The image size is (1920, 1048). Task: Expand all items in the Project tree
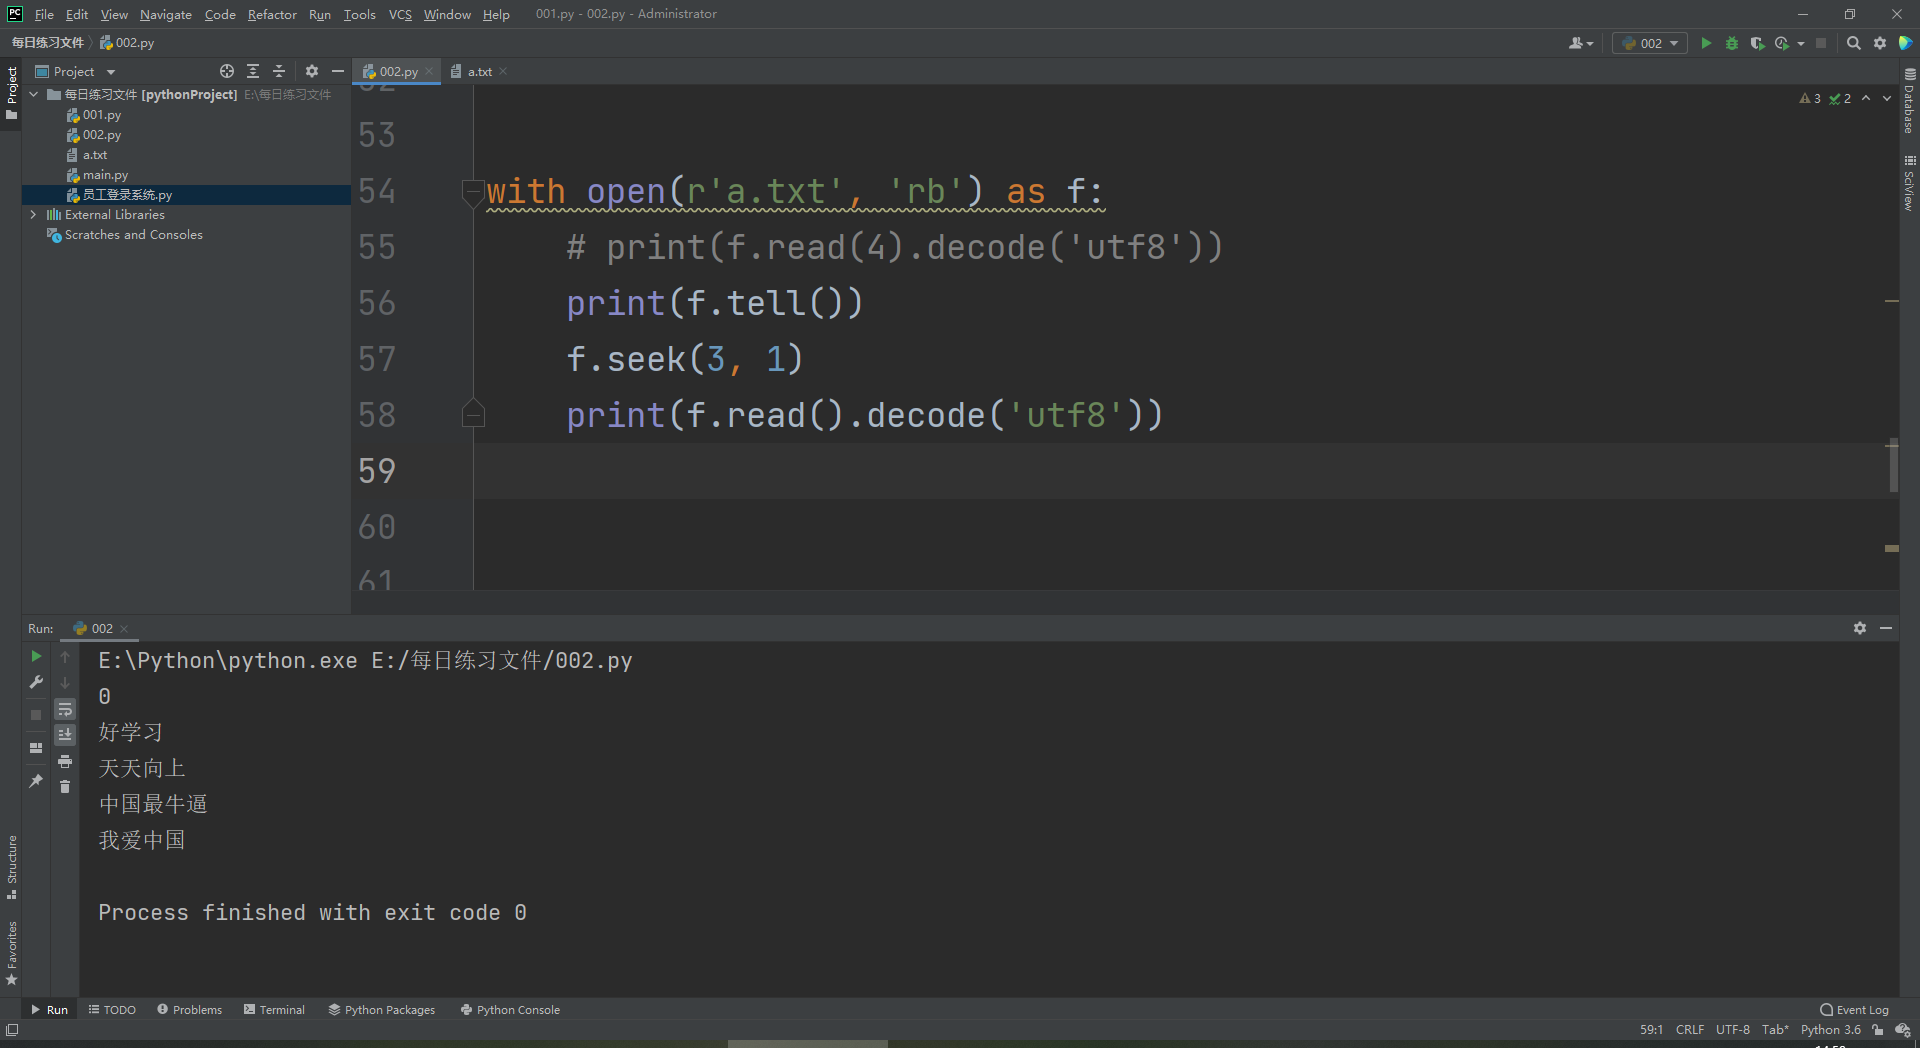[x=253, y=71]
